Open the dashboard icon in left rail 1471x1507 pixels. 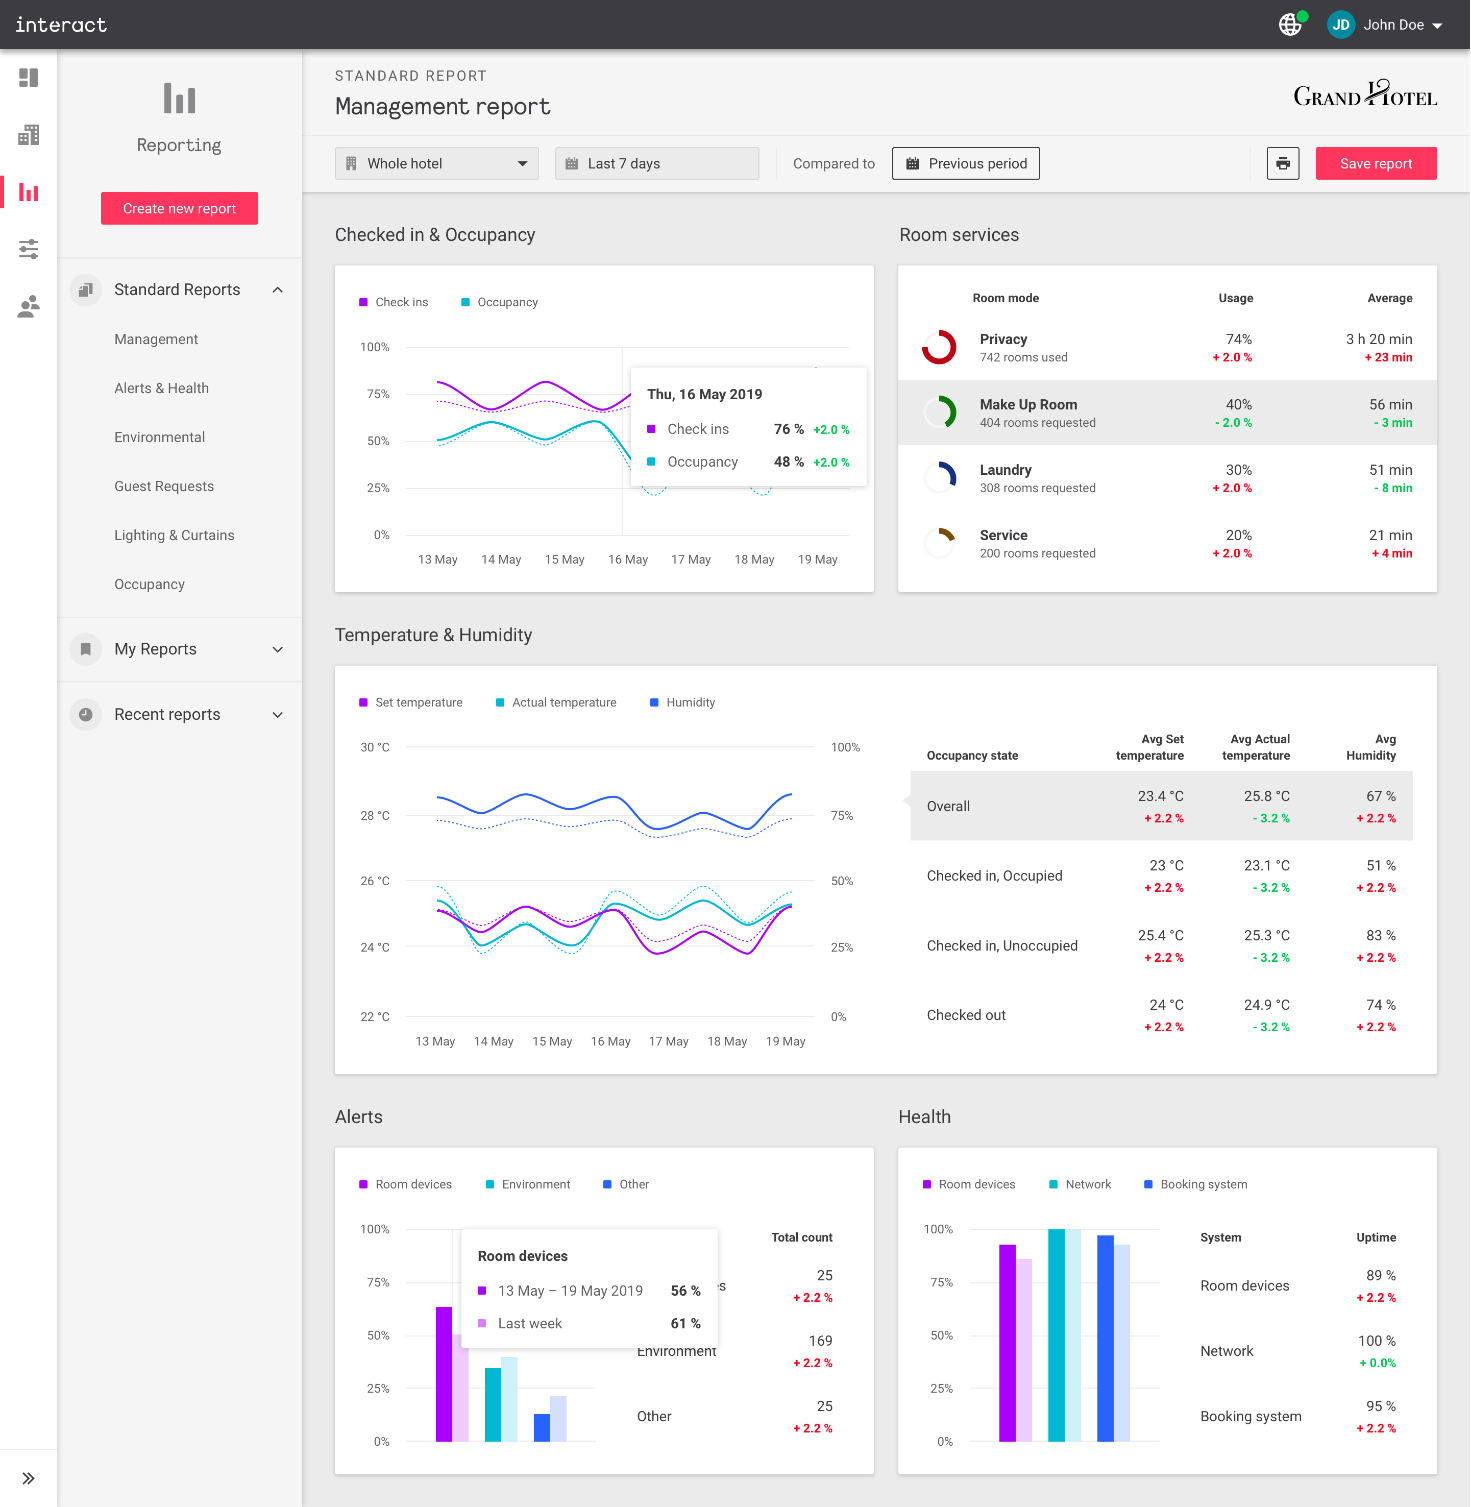tap(28, 78)
